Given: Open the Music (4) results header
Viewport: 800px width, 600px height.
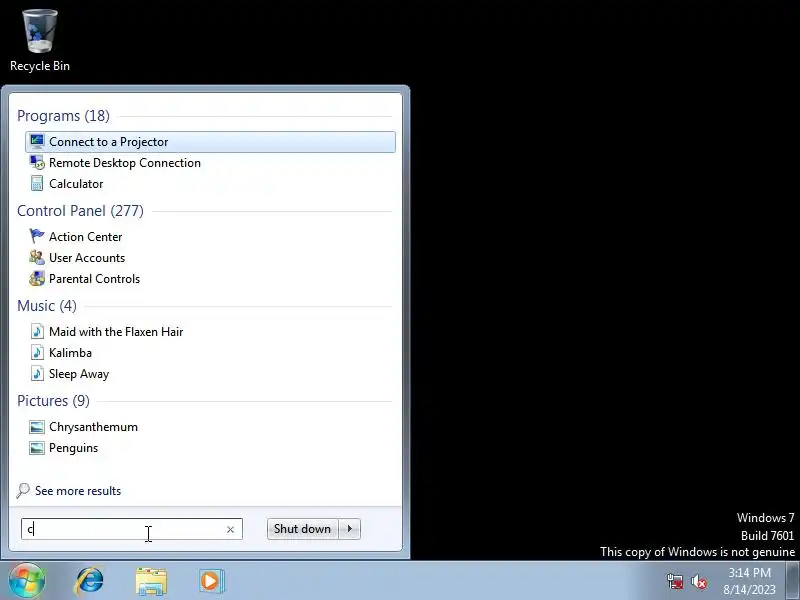Looking at the screenshot, I should (x=47, y=306).
